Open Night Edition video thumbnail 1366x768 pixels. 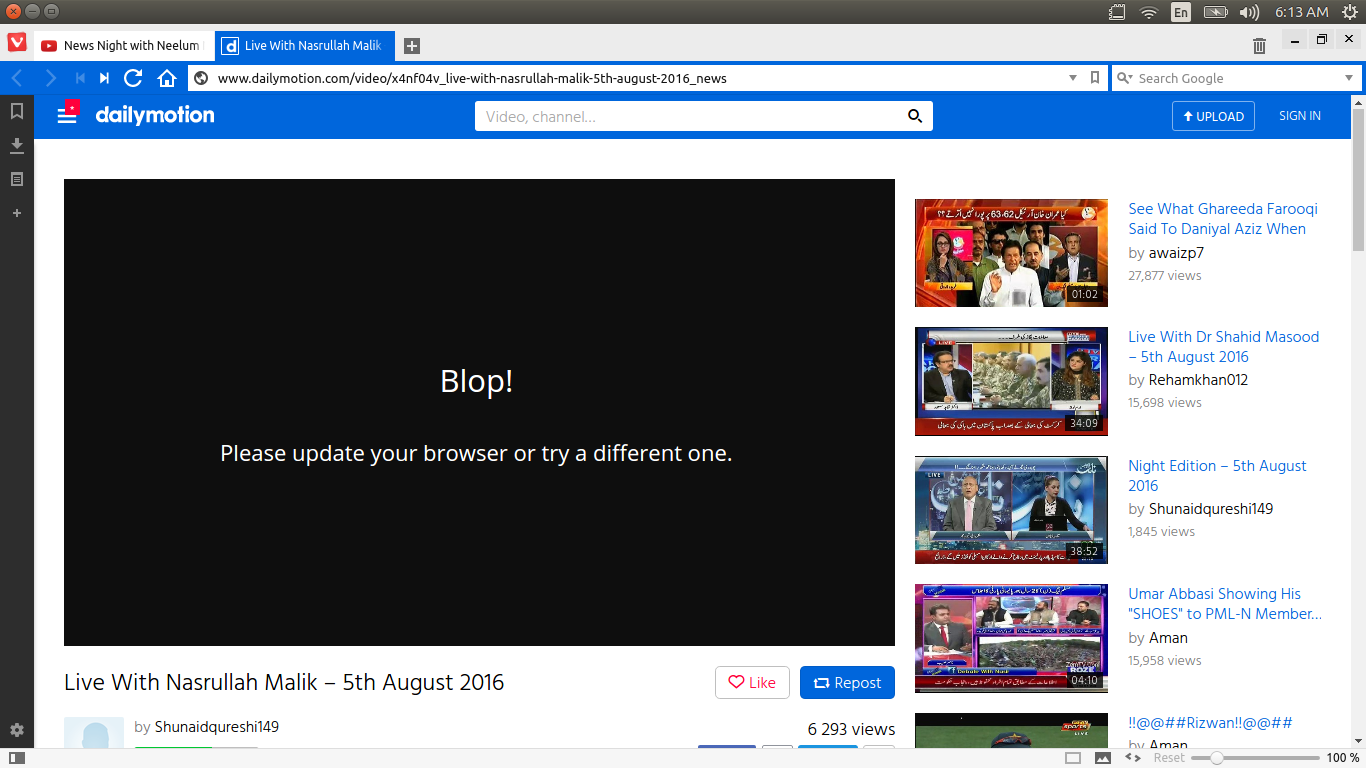1011,510
